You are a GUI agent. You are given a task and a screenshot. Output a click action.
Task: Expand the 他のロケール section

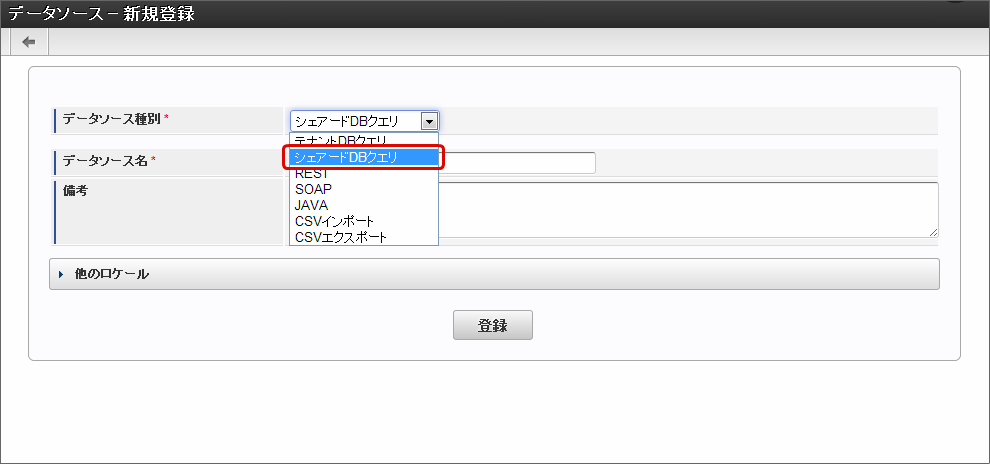coord(494,274)
